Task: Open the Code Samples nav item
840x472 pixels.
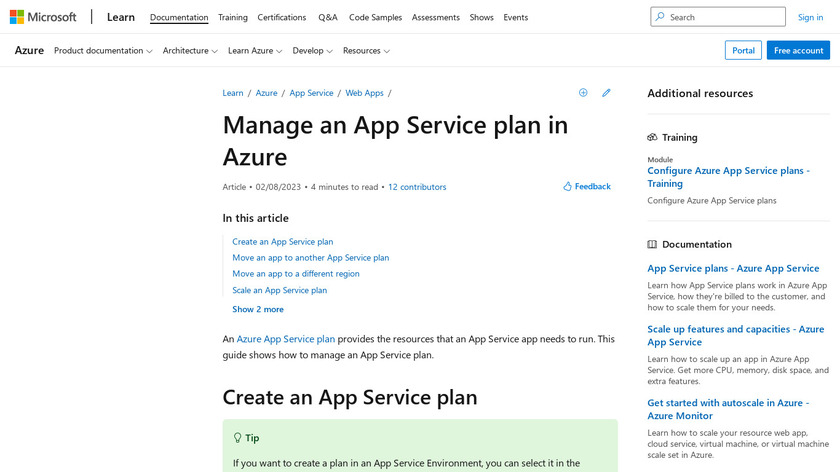Action: pos(376,17)
